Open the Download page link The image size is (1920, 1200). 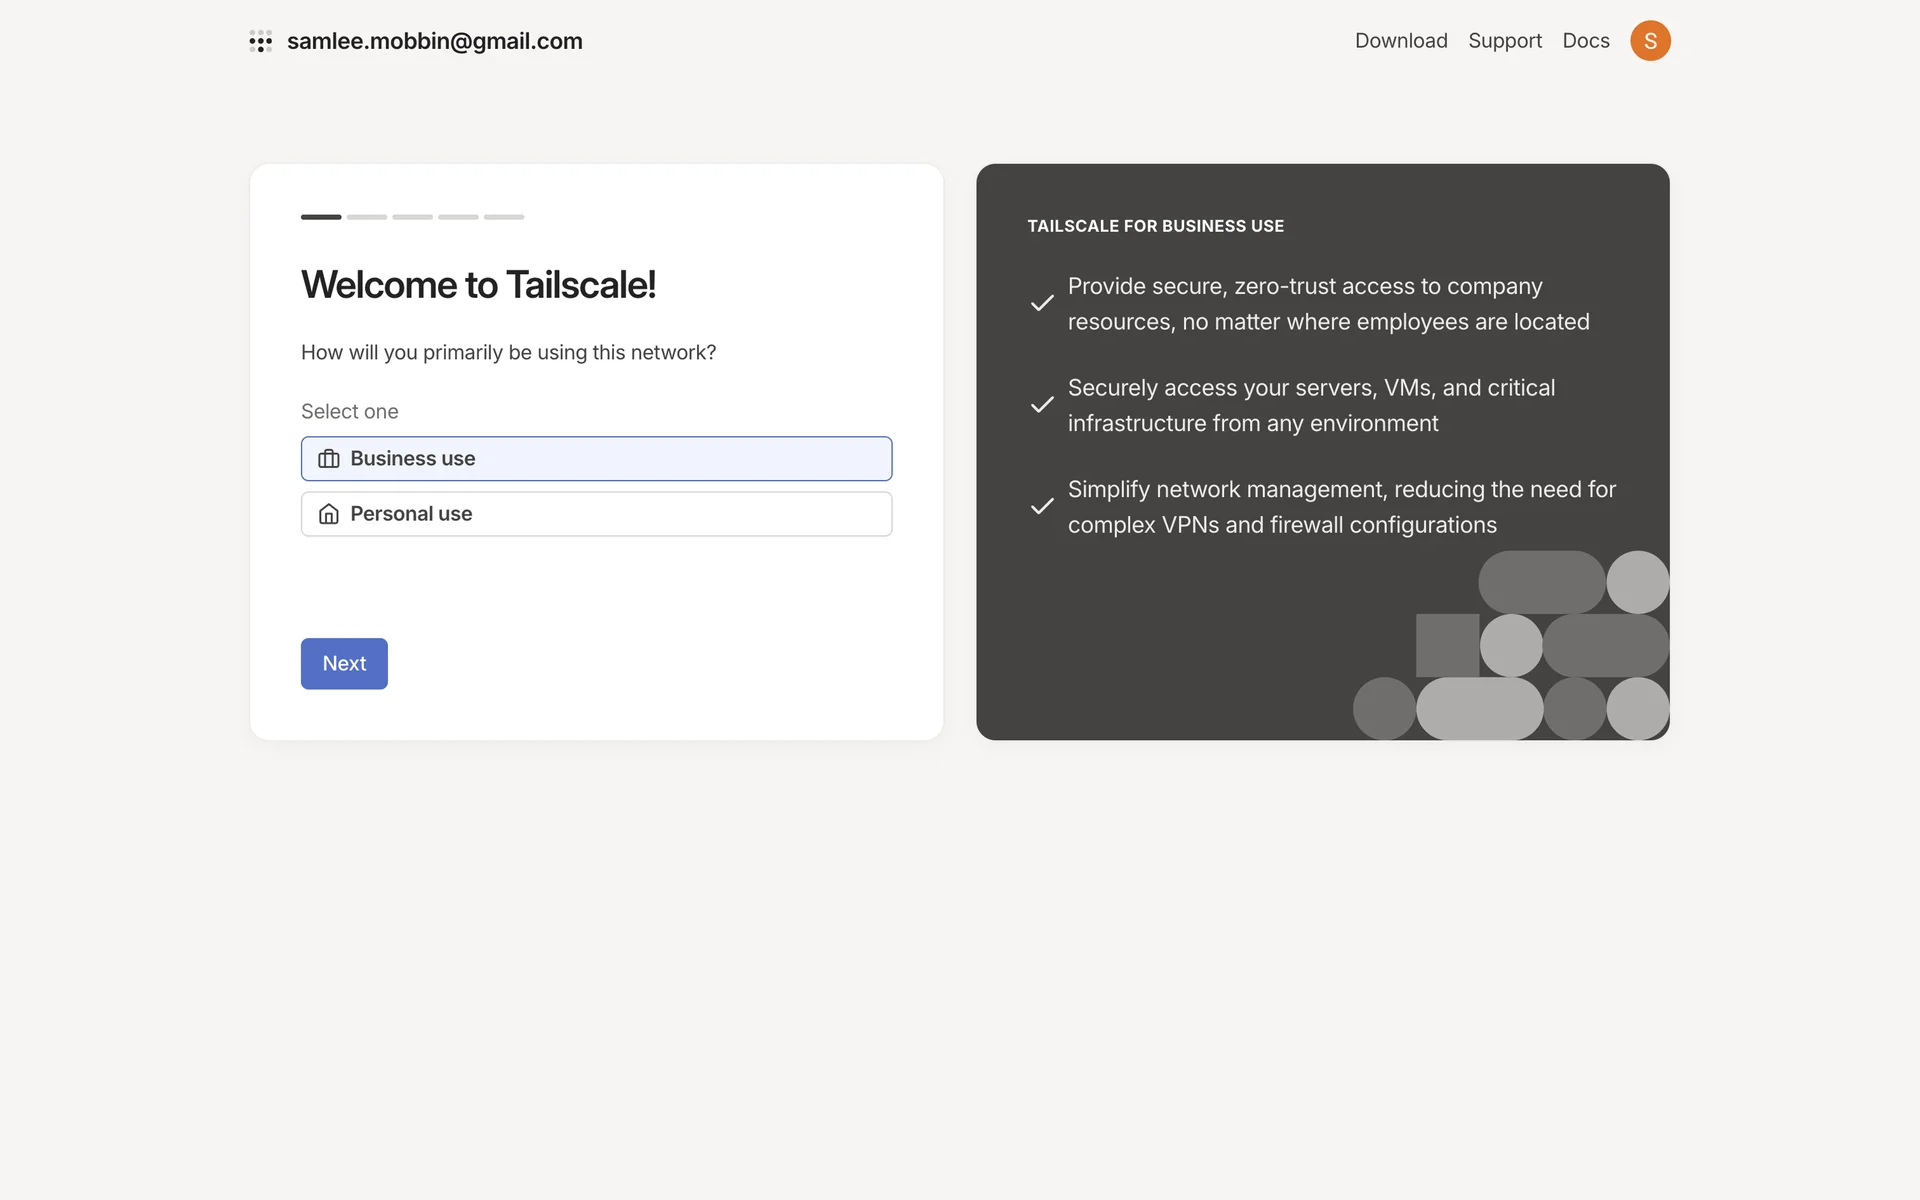1401,41
